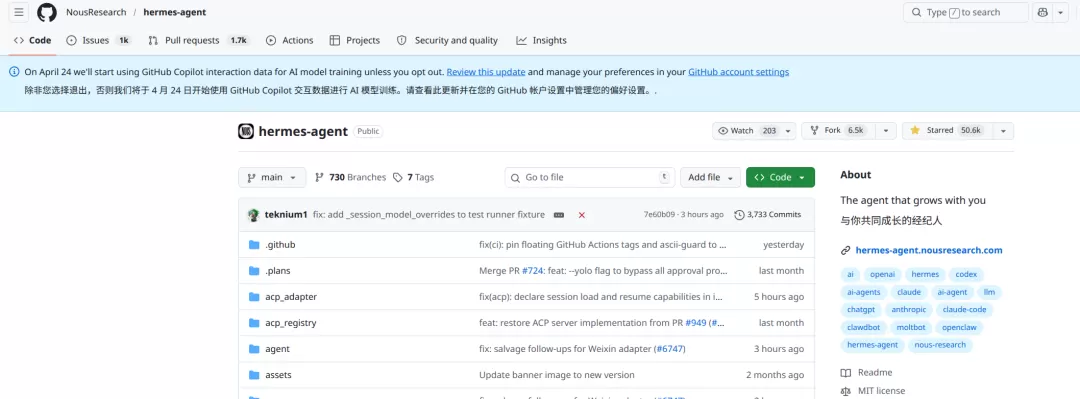Click the folder icon beside agent
This screenshot has height=399, width=1080.
pos(253,349)
